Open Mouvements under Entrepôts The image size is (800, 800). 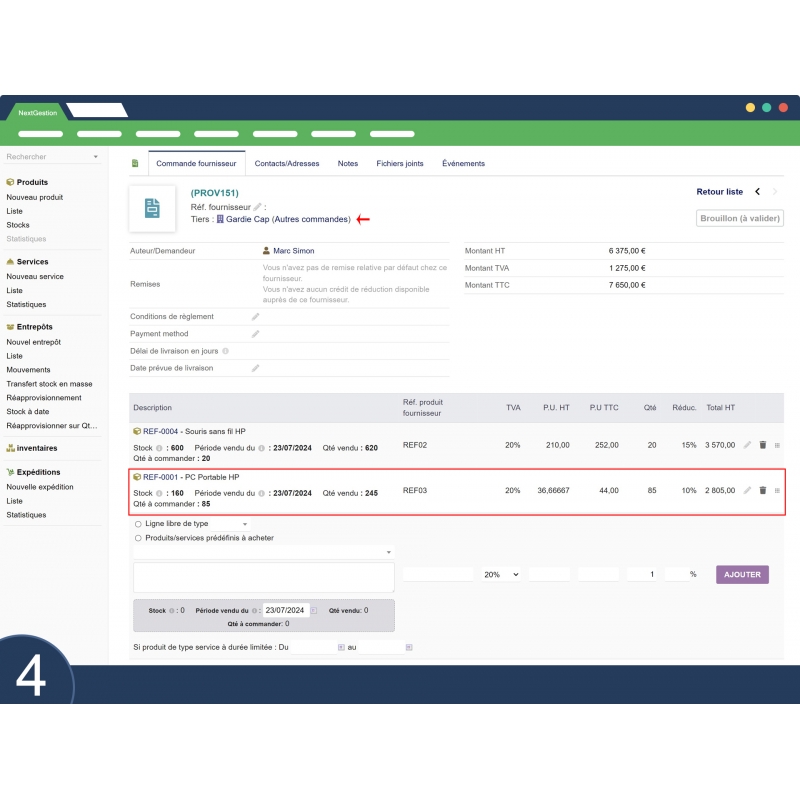tap(29, 370)
